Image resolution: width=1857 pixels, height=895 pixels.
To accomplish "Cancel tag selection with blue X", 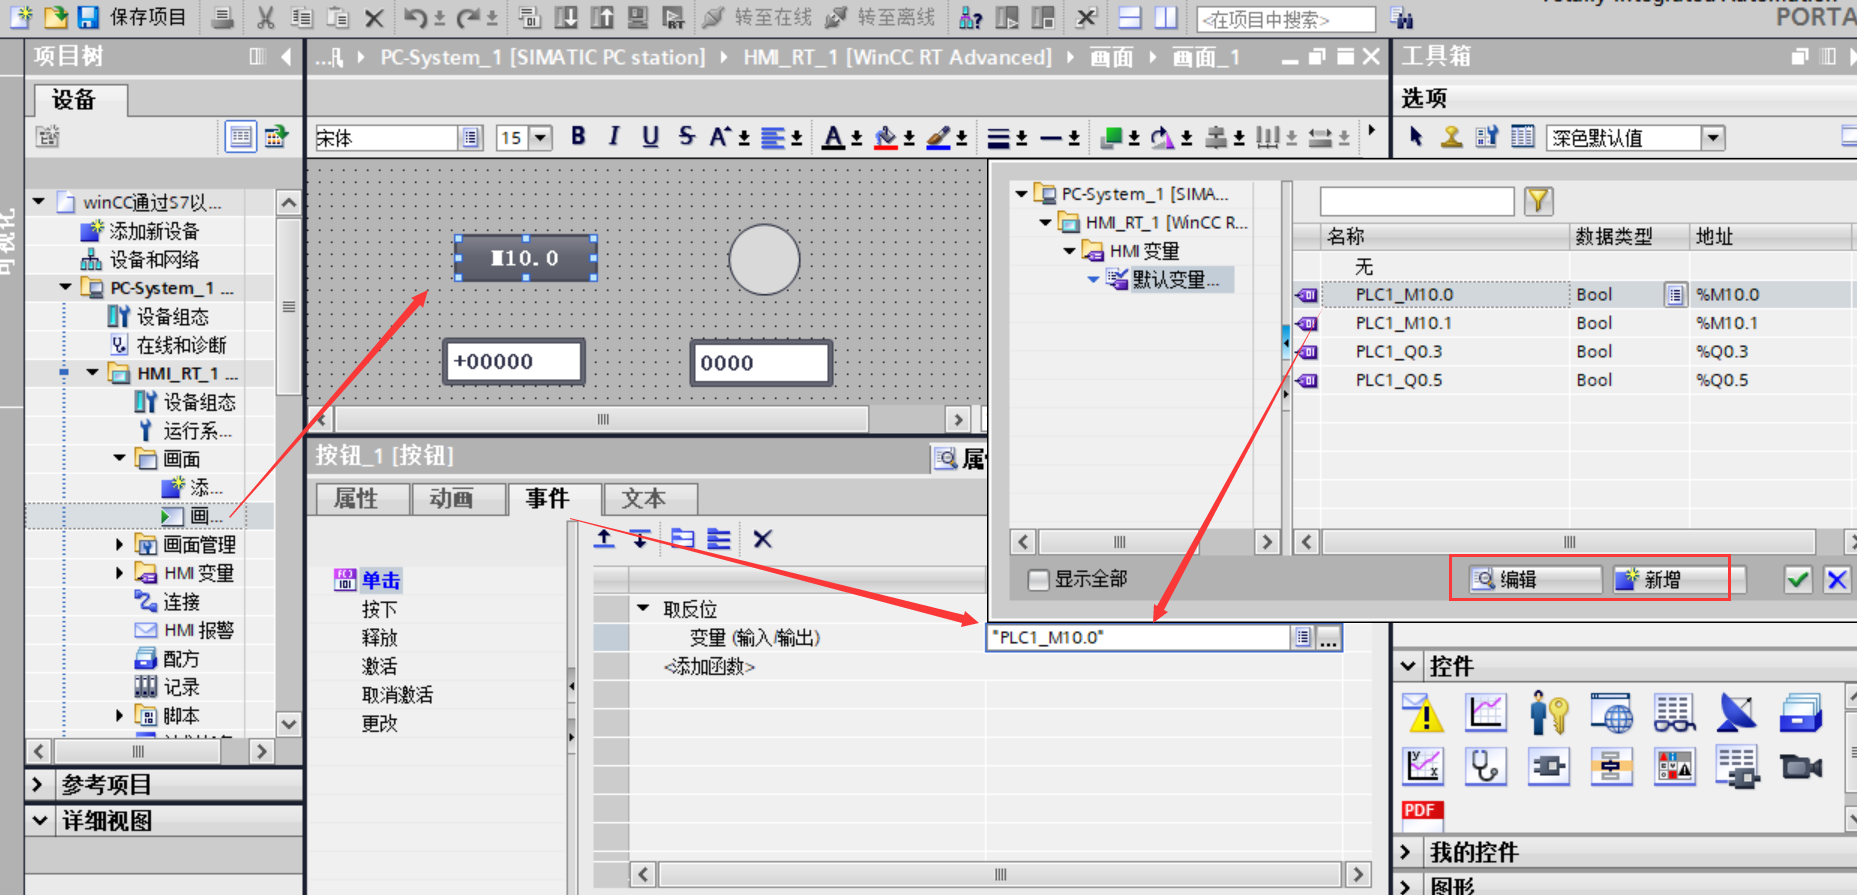I will (x=1837, y=580).
